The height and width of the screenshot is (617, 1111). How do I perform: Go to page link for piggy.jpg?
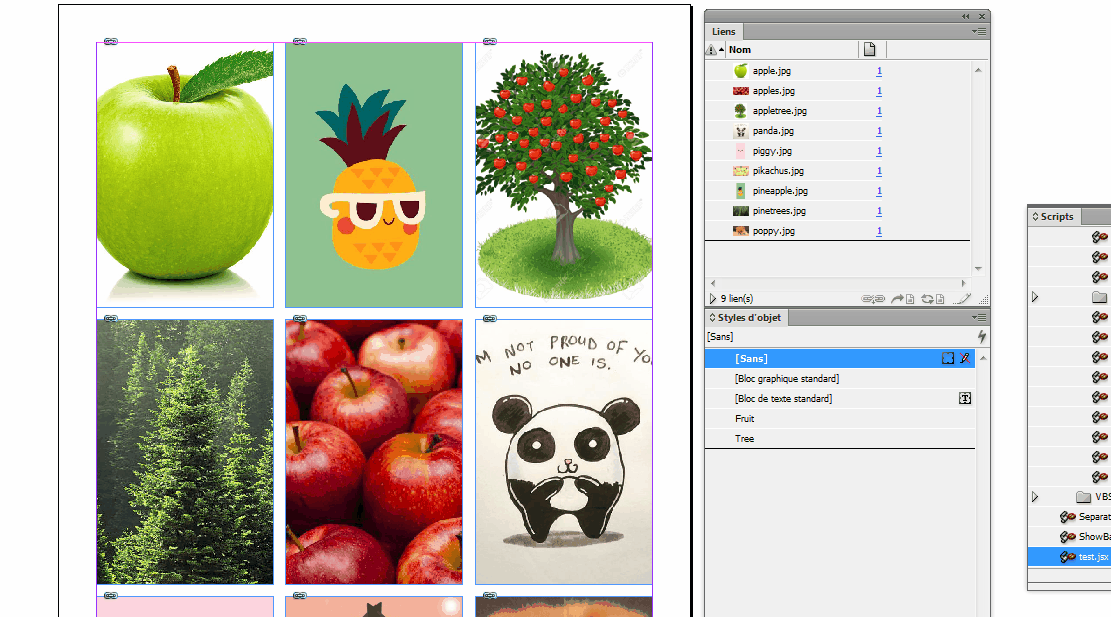879,151
